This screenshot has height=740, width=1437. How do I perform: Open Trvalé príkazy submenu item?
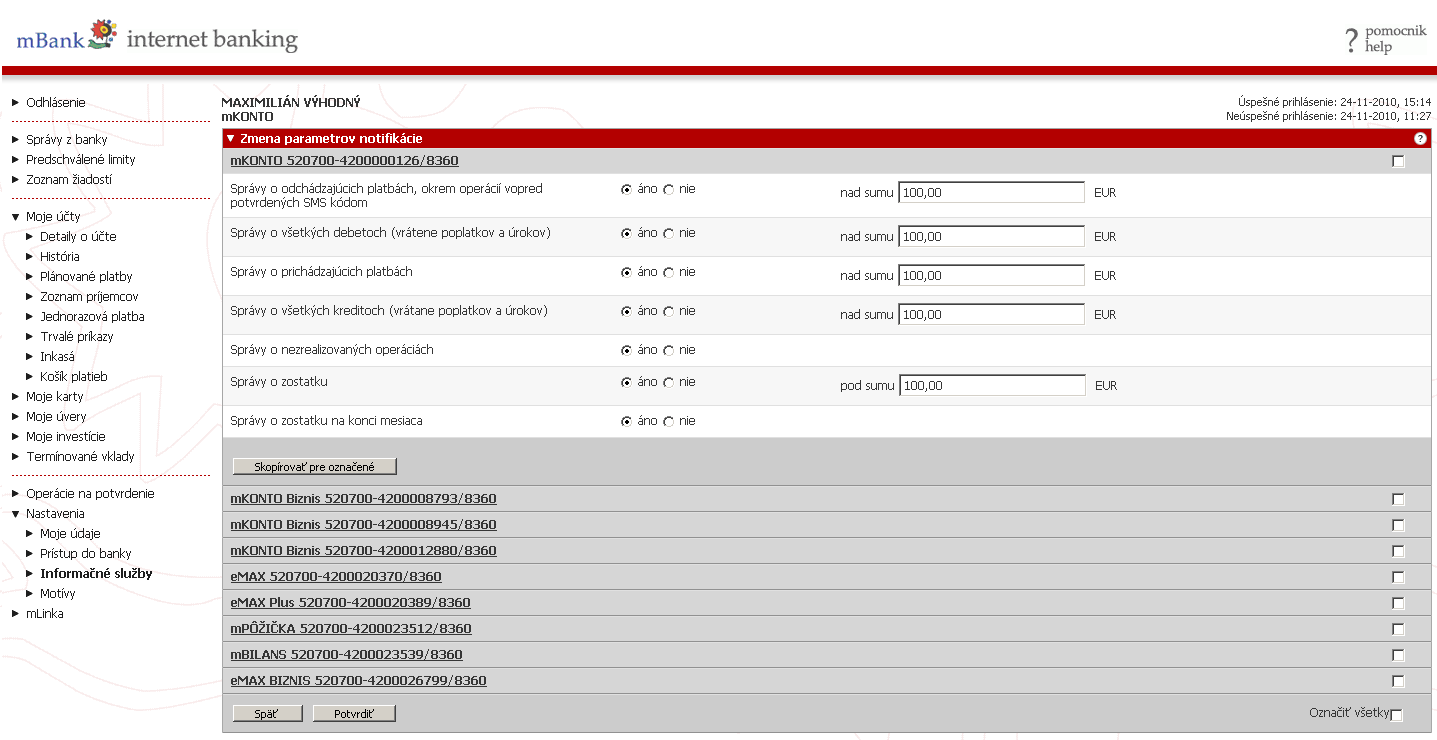[x=77, y=336]
